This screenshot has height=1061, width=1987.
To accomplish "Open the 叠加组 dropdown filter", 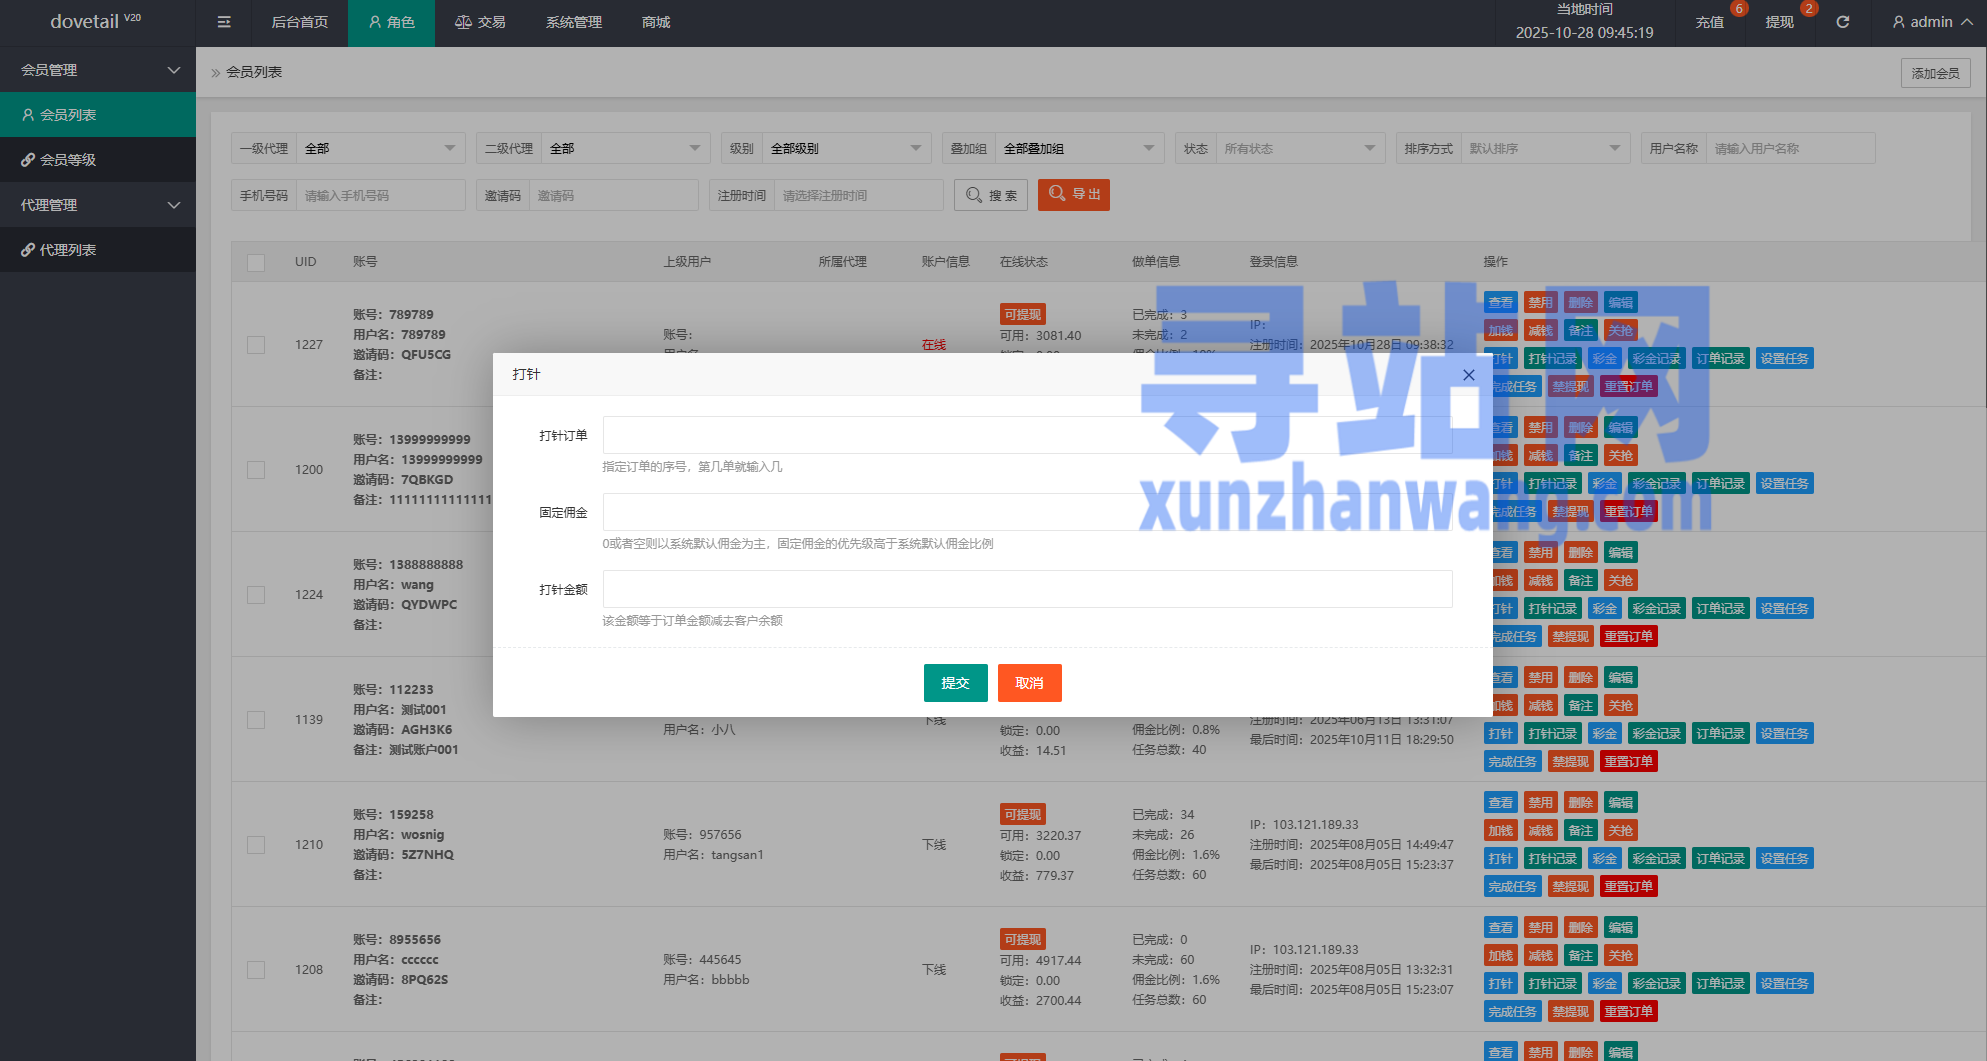I will tap(1078, 148).
